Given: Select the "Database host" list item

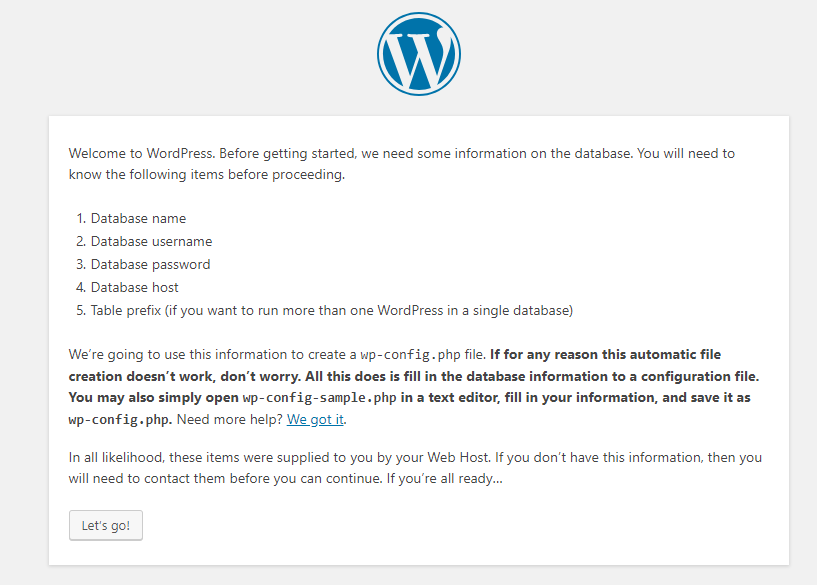Looking at the screenshot, I should tap(134, 287).
